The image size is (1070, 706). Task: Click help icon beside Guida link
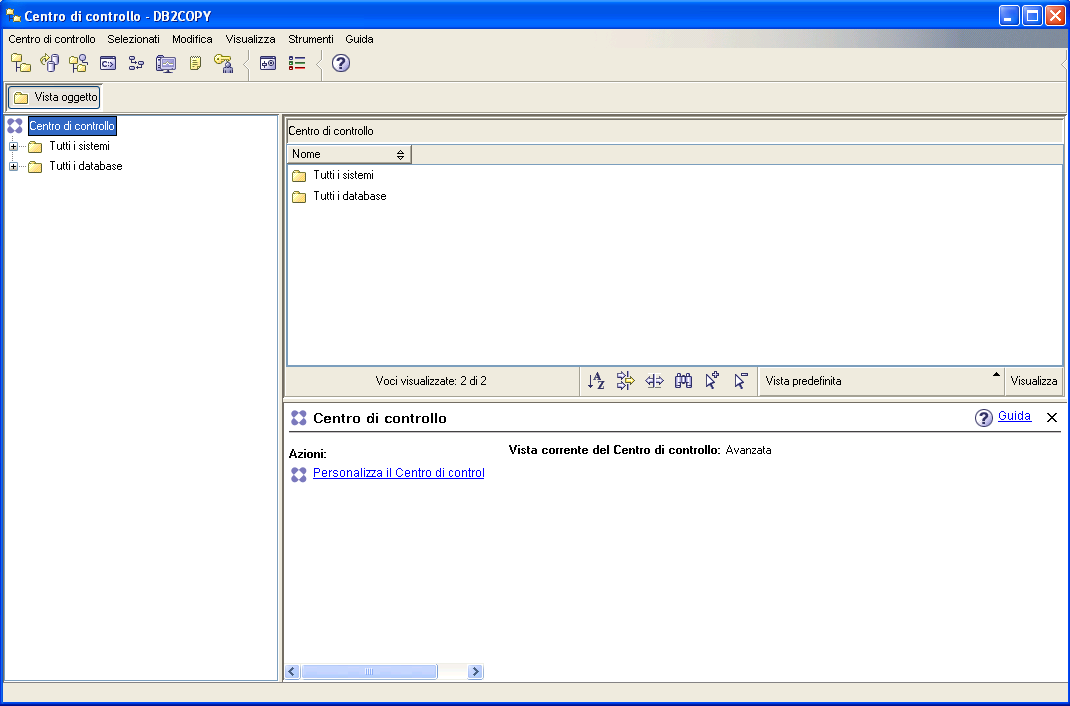tap(983, 417)
